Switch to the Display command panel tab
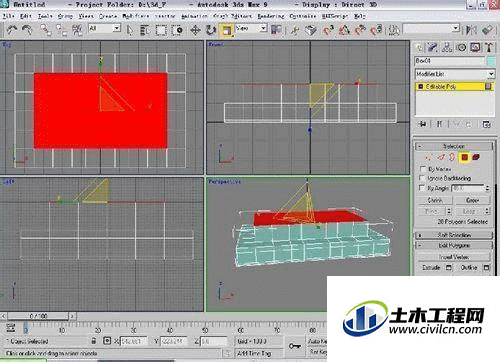This screenshot has height=362, width=500. coord(475,47)
